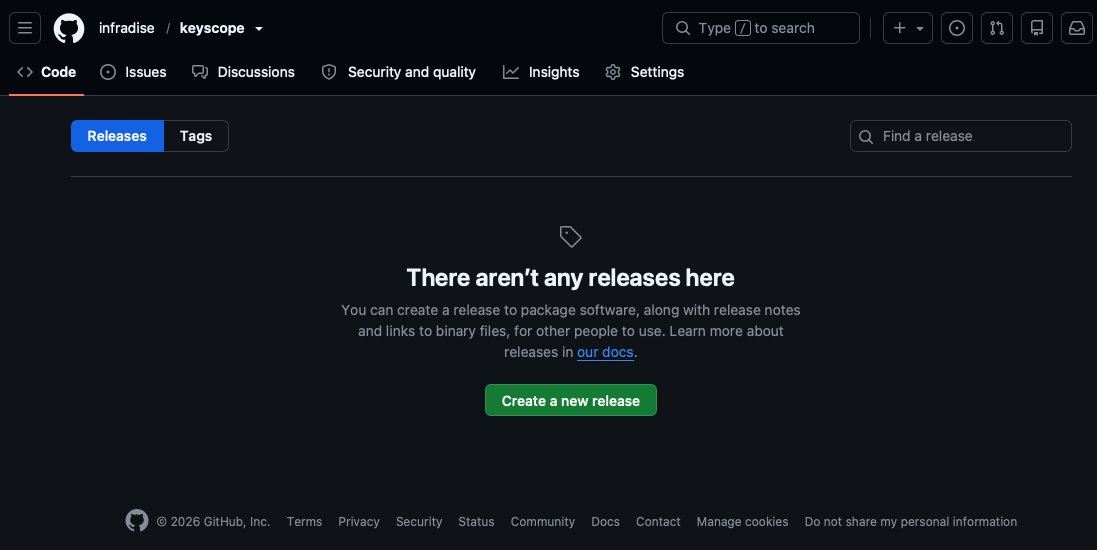Screen dimensions: 1097x550
Task: Open the Contact footer link
Action: click(x=658, y=521)
